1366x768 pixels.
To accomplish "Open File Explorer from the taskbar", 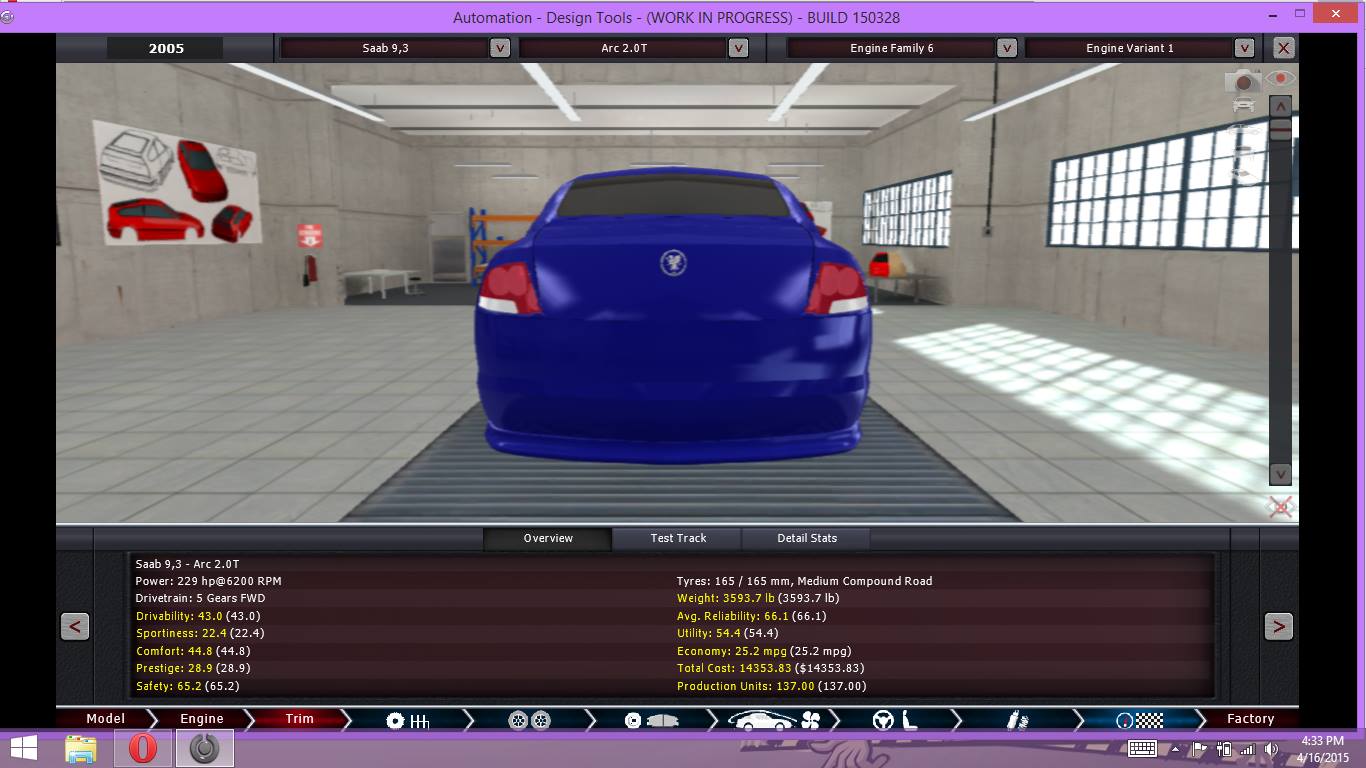I will [81, 748].
